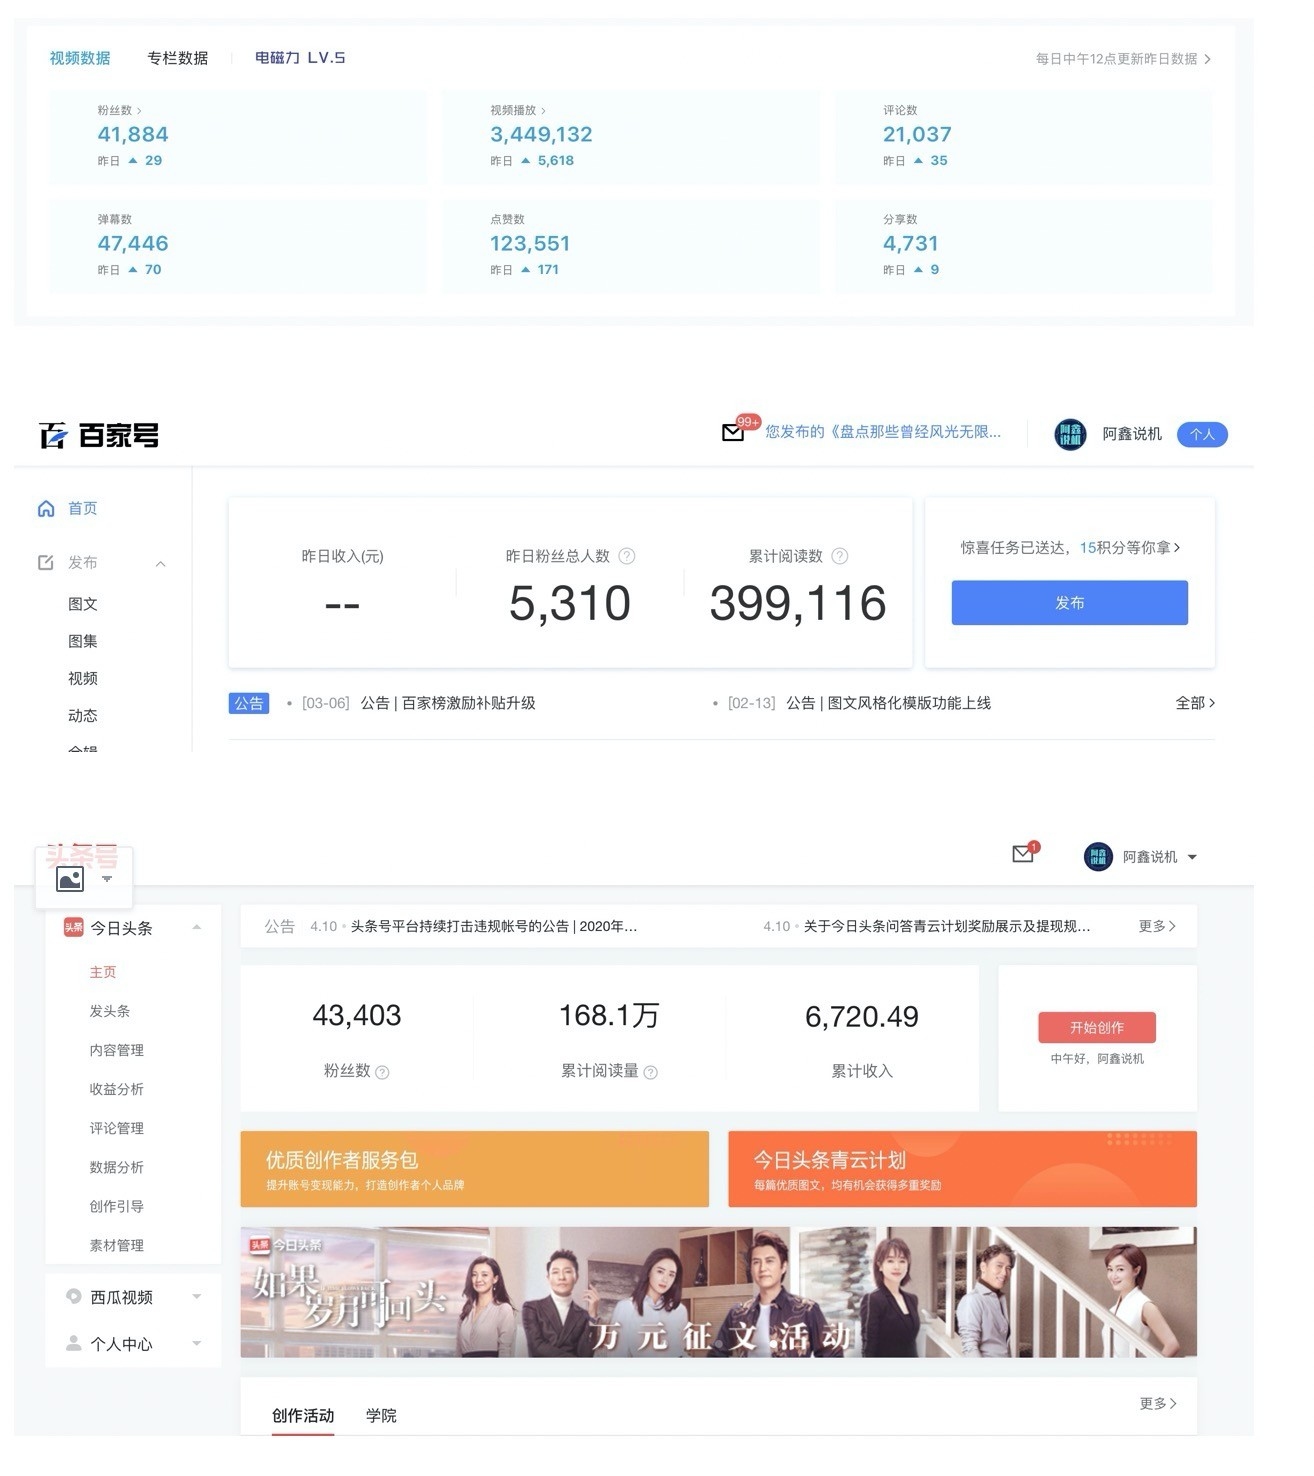Open 粉丝数 details arrow in video data
This screenshot has height=1476, width=1314.
tap(139, 111)
